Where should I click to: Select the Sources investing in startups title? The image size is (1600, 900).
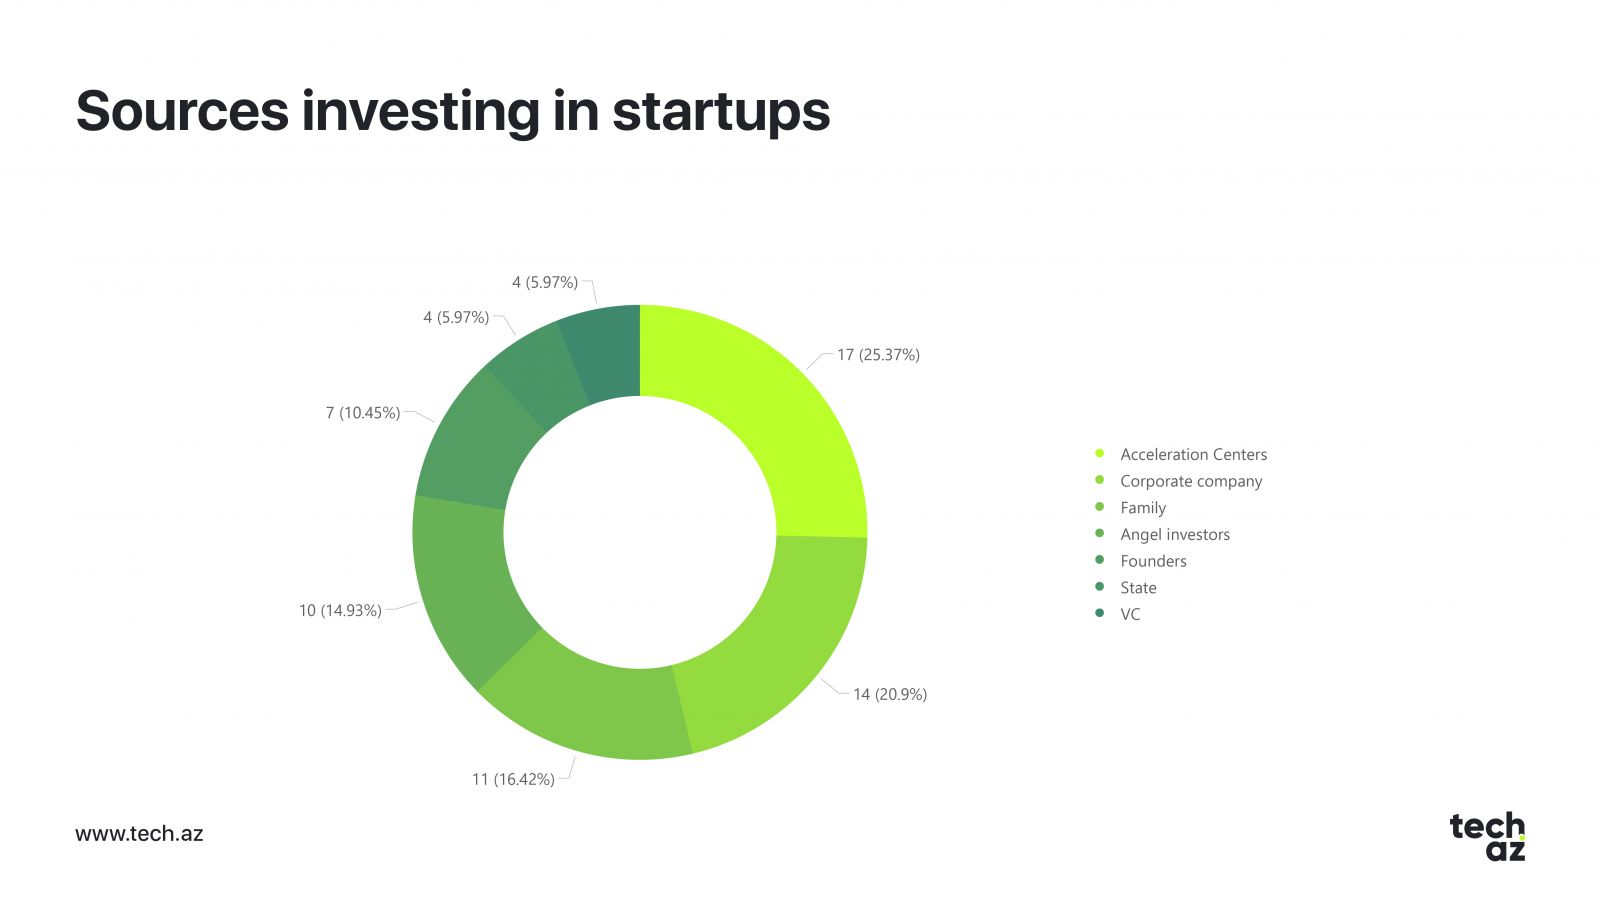(x=453, y=111)
